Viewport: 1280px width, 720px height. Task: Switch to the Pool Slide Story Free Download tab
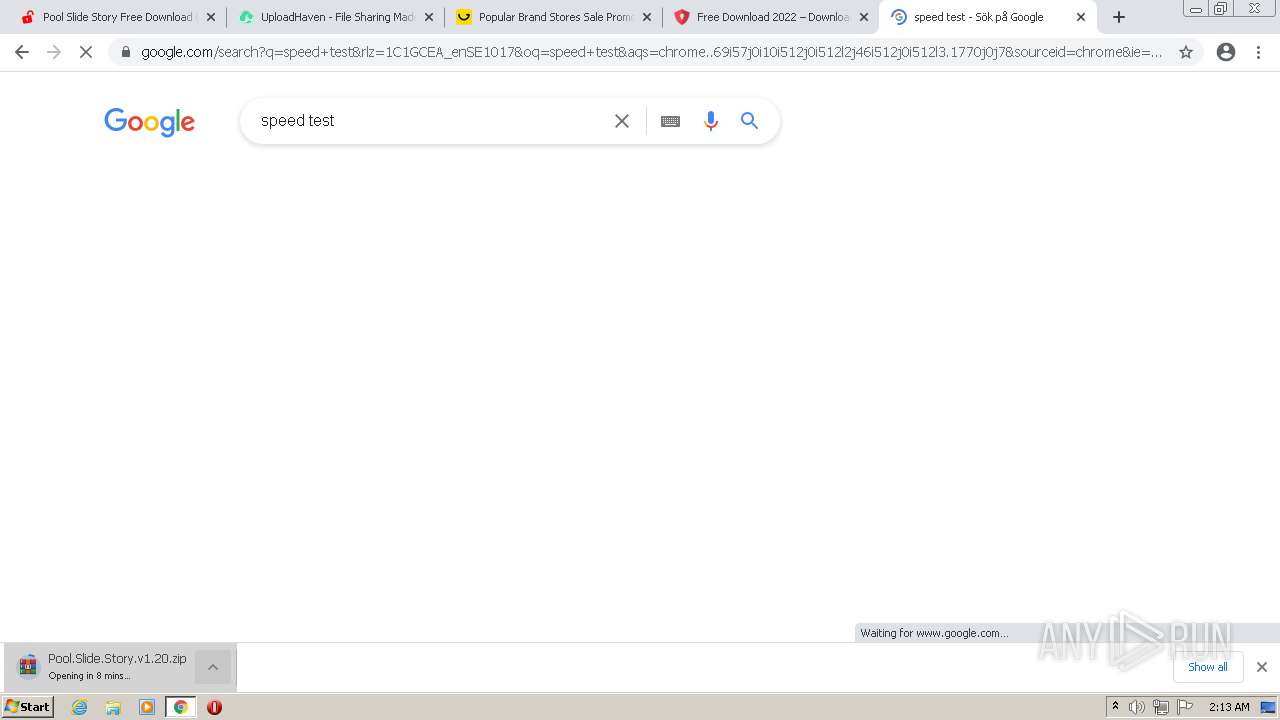(x=117, y=17)
